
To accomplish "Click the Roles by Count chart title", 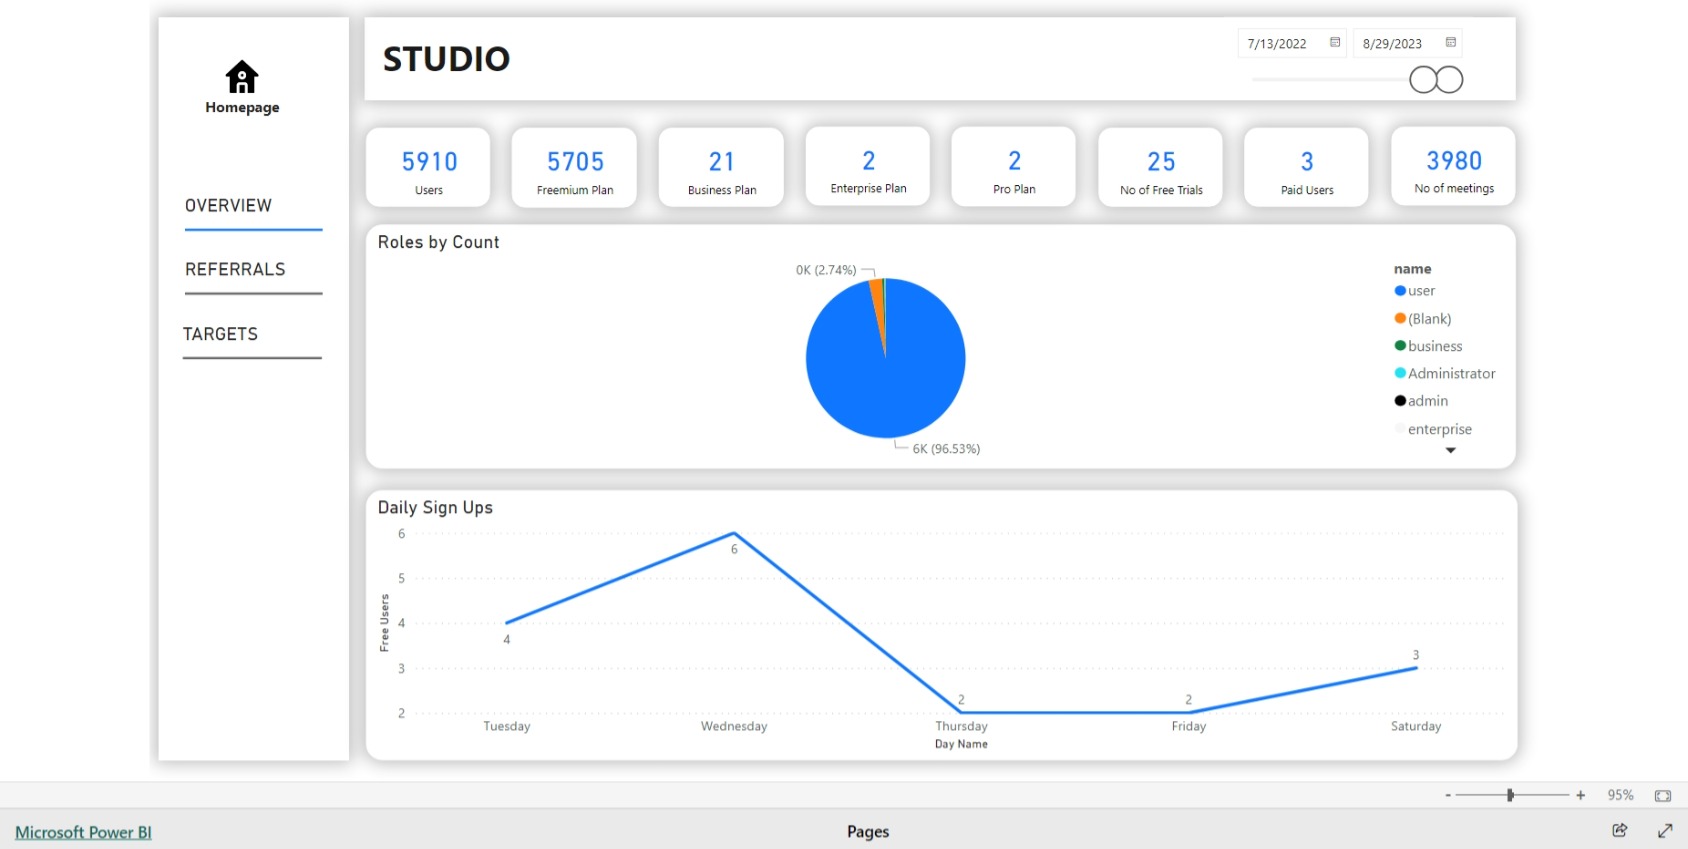I will pyautogui.click(x=438, y=242).
